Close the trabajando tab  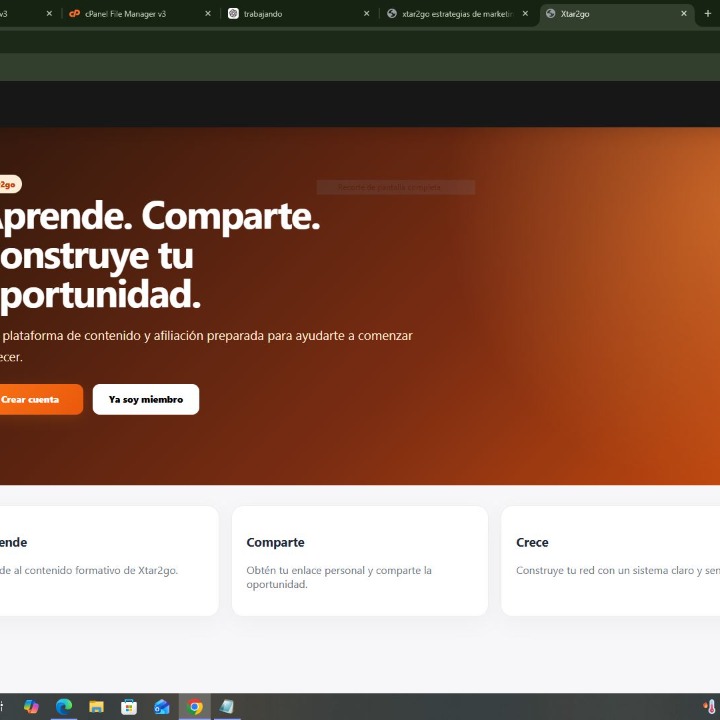(366, 14)
